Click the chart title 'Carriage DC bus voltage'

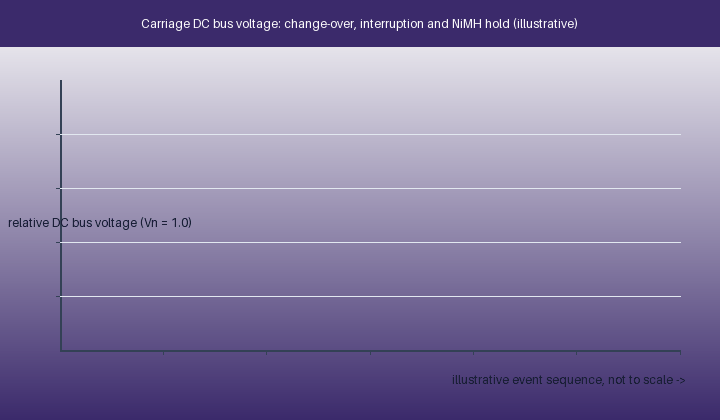point(210,24)
